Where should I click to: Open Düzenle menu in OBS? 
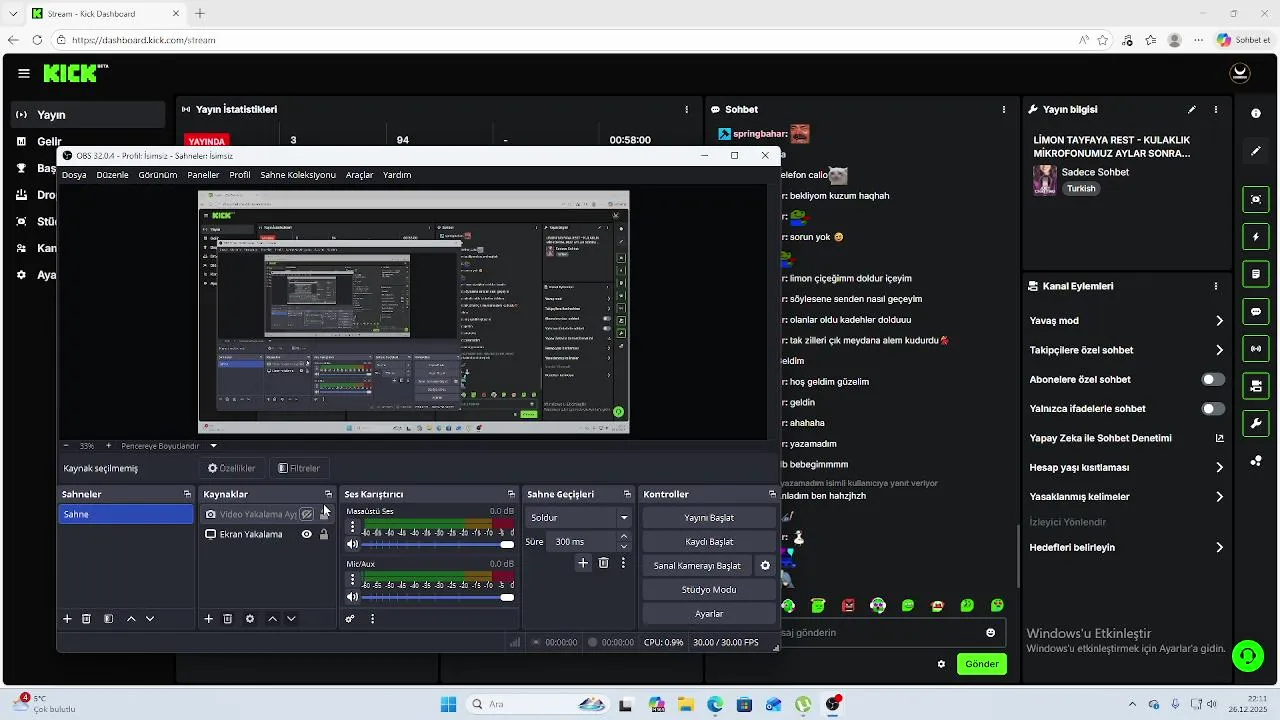coord(112,175)
